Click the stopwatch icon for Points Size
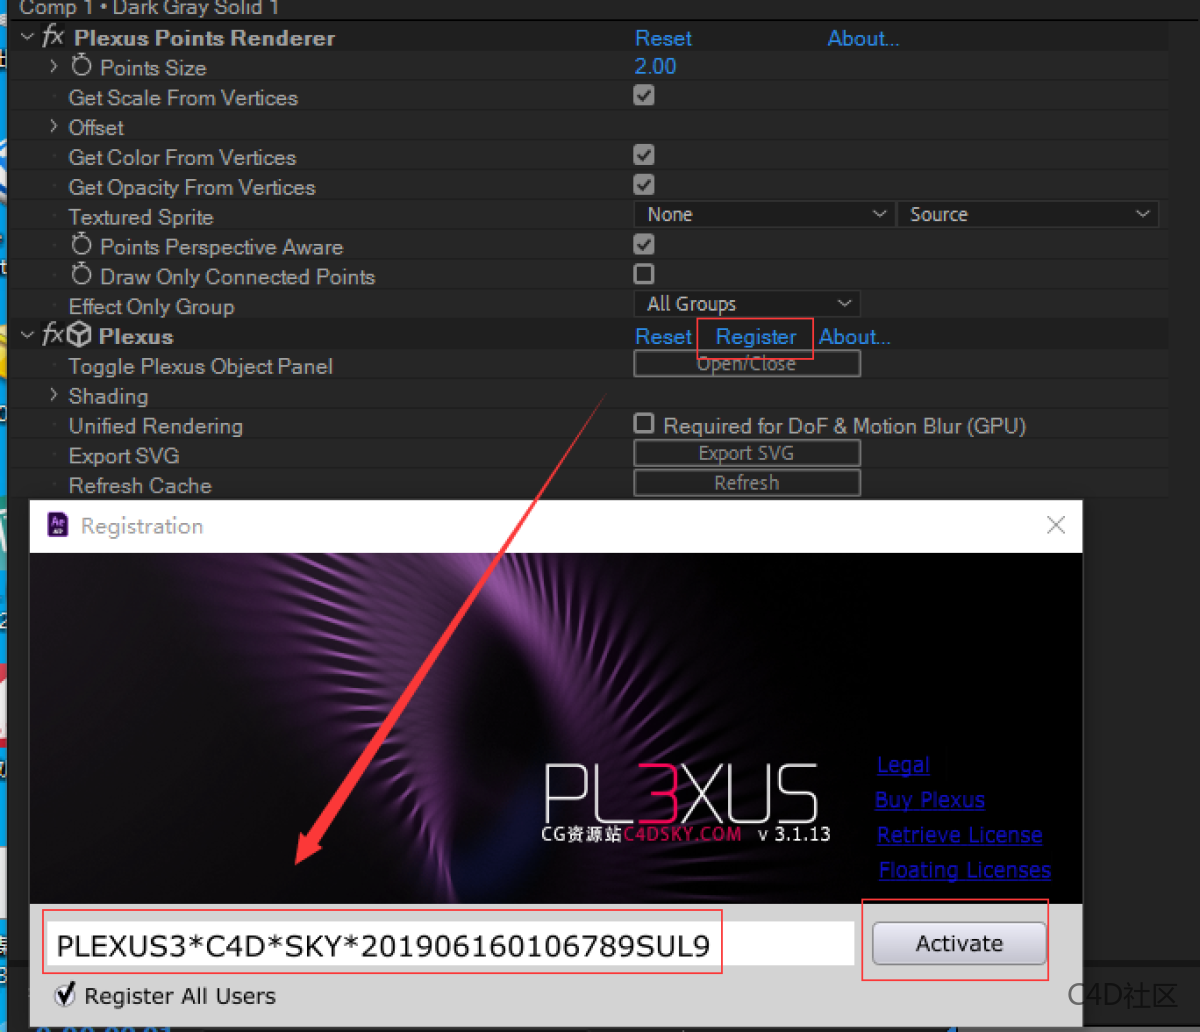This screenshot has width=1200, height=1032. 80,67
